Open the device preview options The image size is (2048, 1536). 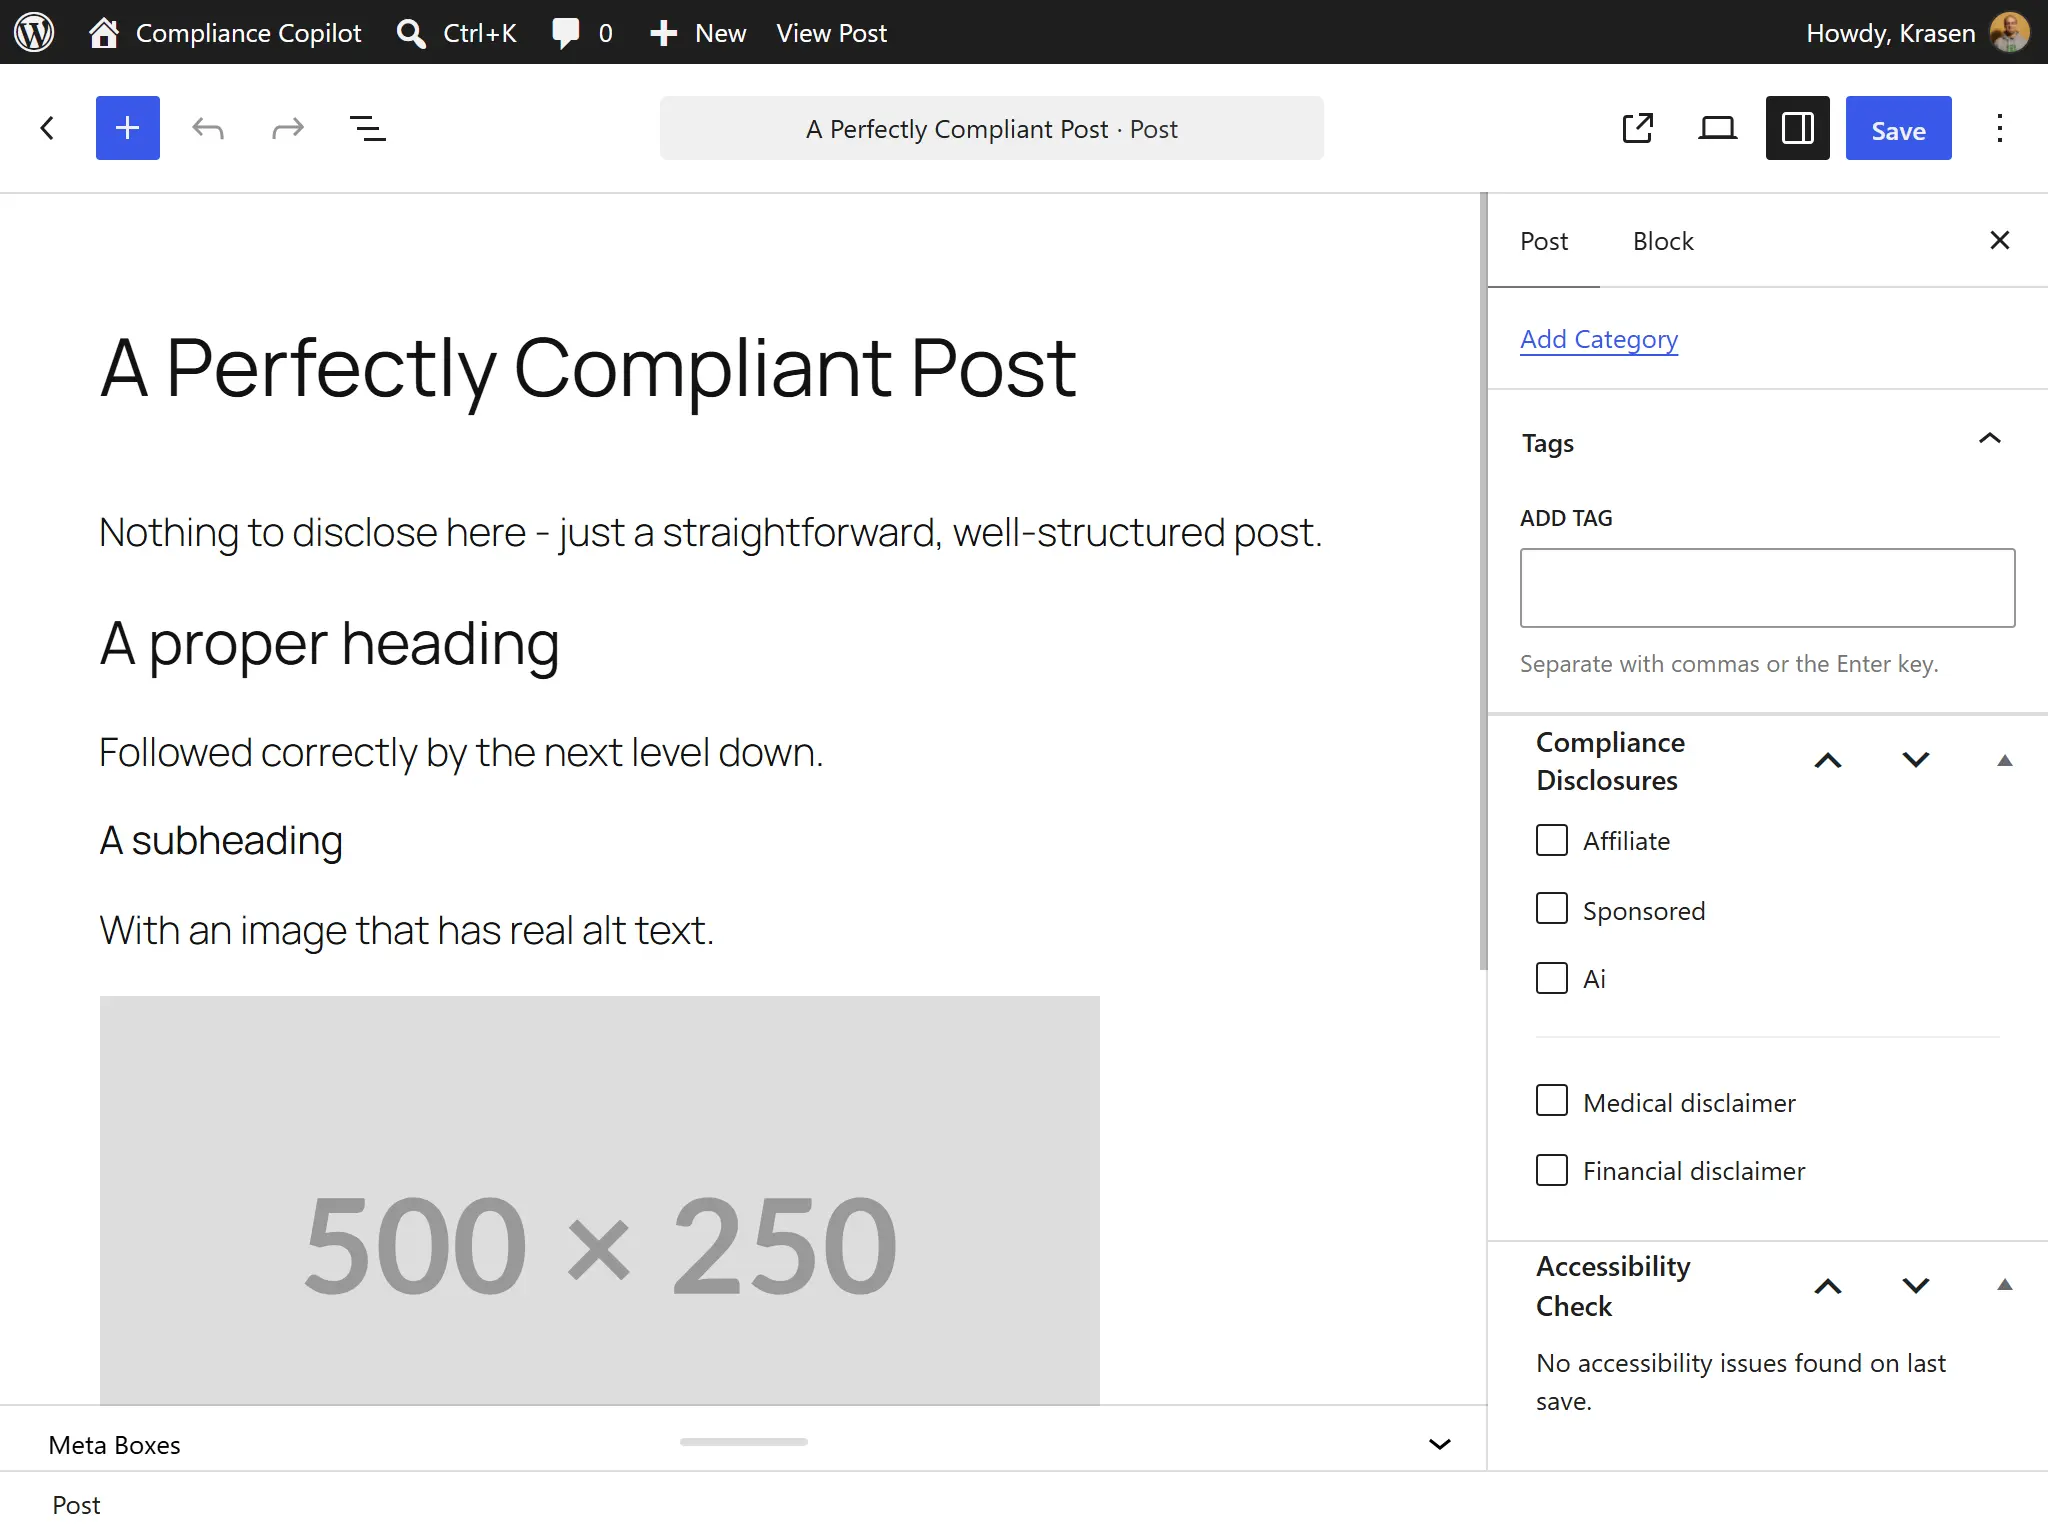(1717, 128)
